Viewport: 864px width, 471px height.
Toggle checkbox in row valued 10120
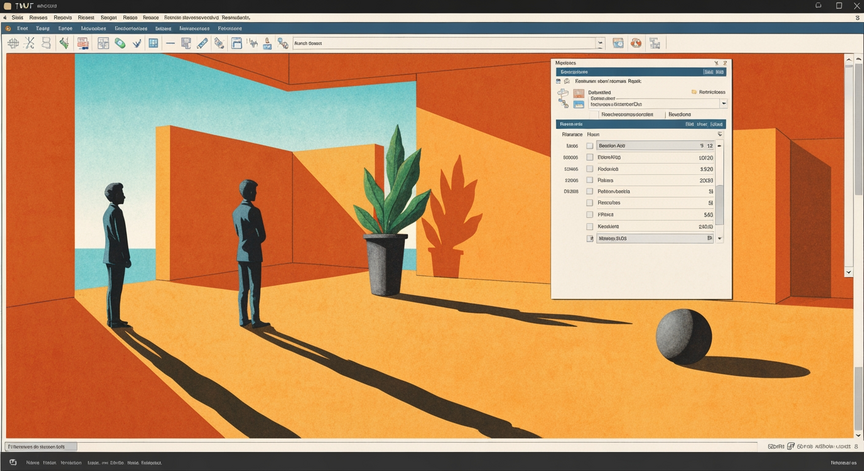(x=590, y=158)
